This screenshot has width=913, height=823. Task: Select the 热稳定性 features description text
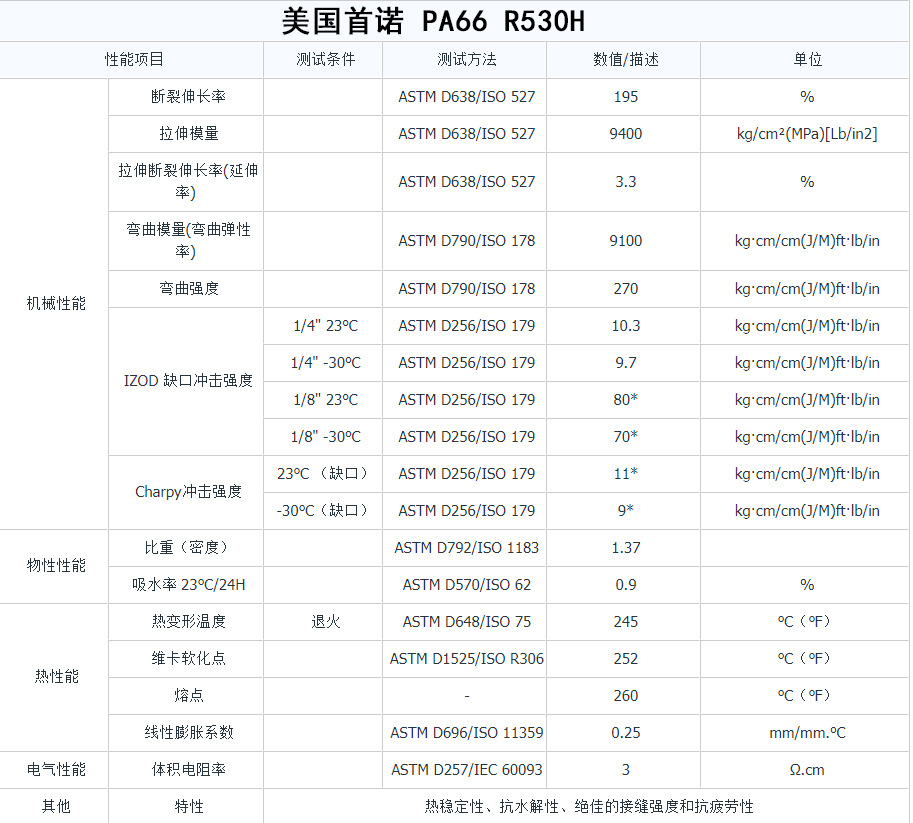(588, 807)
